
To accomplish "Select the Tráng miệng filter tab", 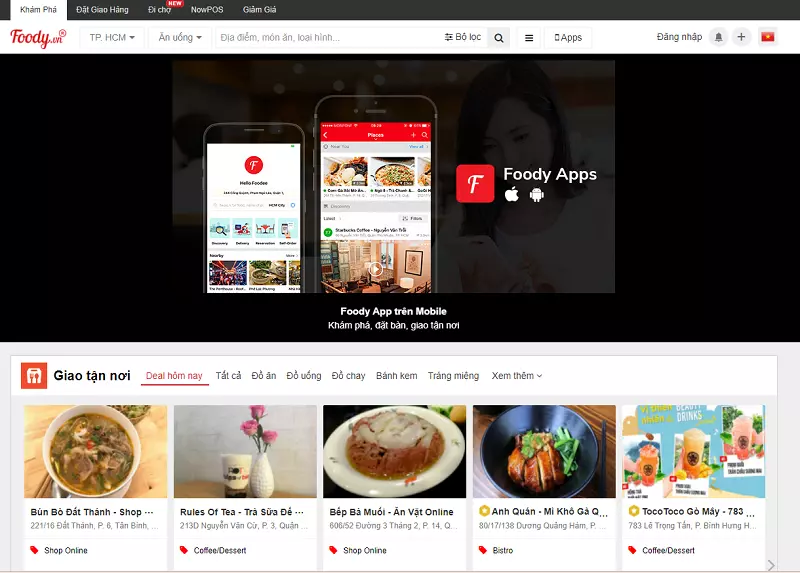I will pos(453,376).
